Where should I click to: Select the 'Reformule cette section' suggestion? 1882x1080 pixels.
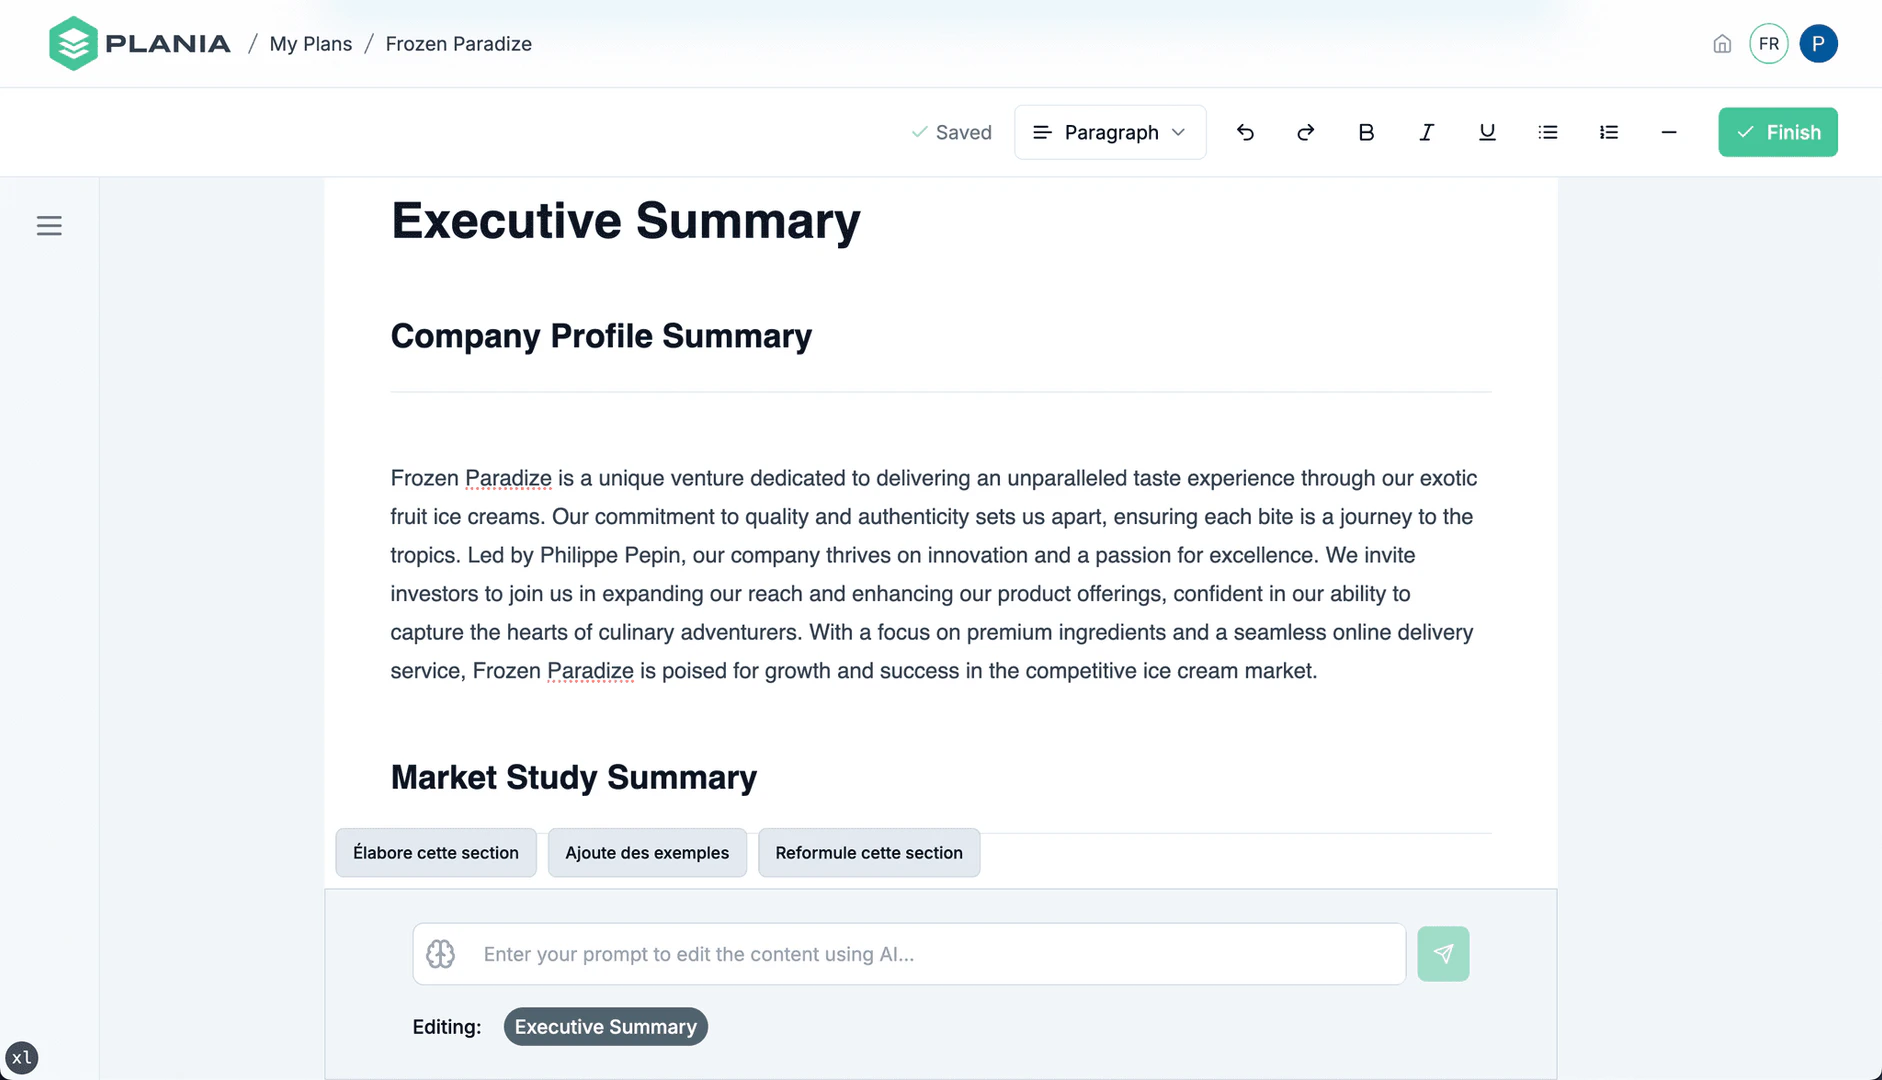(x=868, y=852)
